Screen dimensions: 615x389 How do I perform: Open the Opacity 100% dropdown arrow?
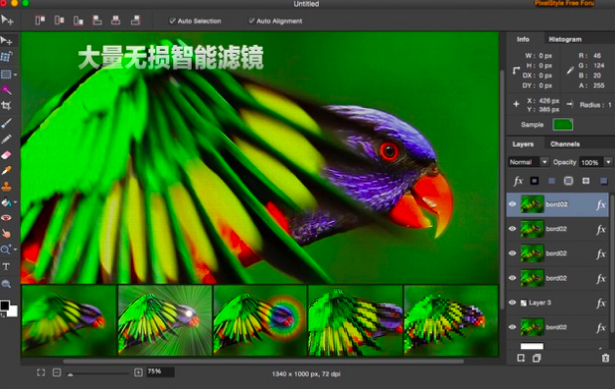[x=608, y=162]
